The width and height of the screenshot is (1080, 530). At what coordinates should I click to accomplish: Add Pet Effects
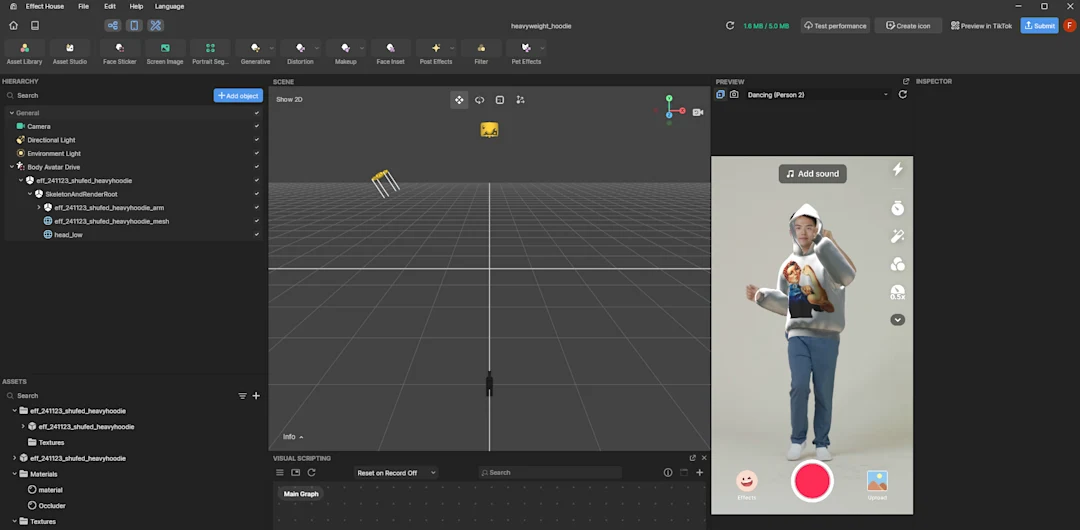(x=526, y=53)
